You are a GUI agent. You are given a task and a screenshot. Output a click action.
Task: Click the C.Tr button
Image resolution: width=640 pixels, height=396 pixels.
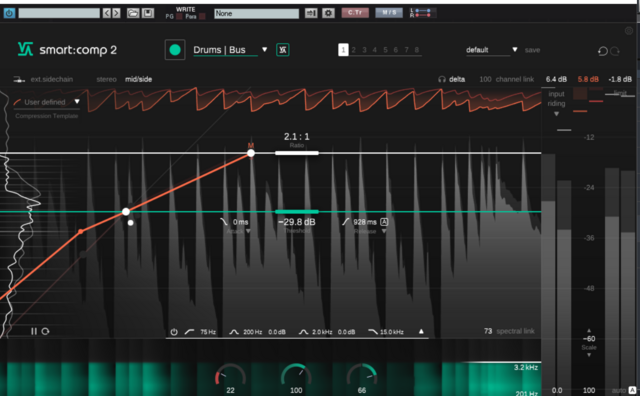click(x=355, y=13)
